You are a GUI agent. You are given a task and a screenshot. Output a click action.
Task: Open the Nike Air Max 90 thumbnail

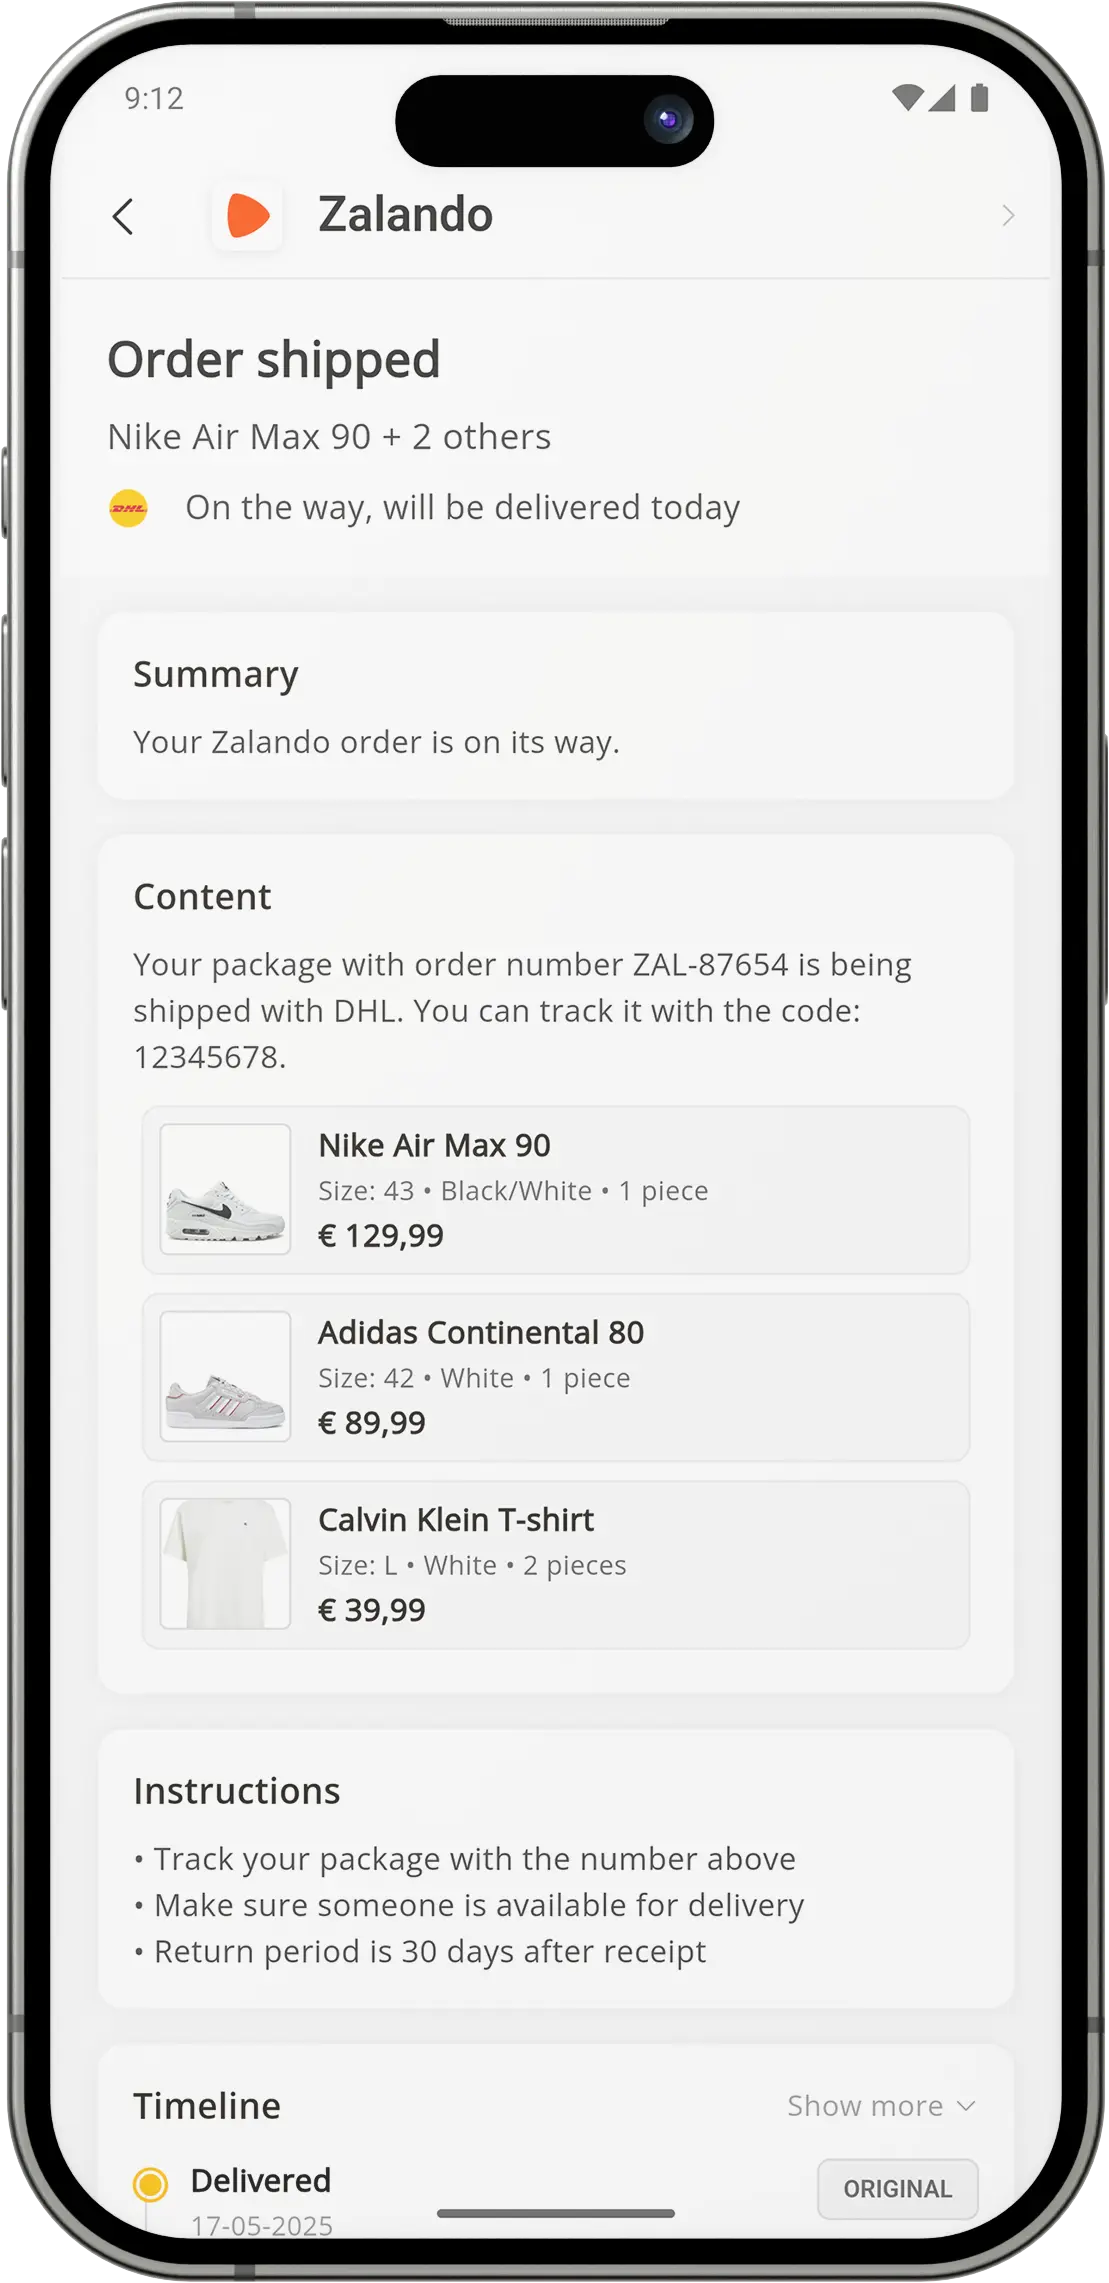coord(226,1189)
